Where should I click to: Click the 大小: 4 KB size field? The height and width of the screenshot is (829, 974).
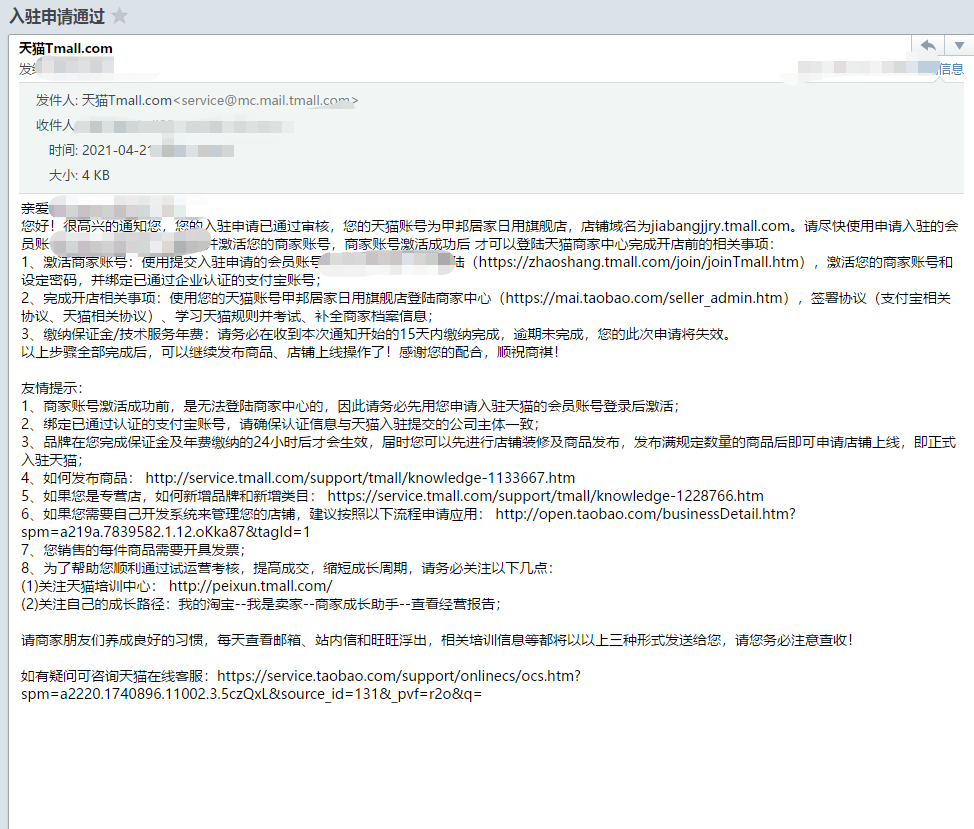tap(80, 176)
